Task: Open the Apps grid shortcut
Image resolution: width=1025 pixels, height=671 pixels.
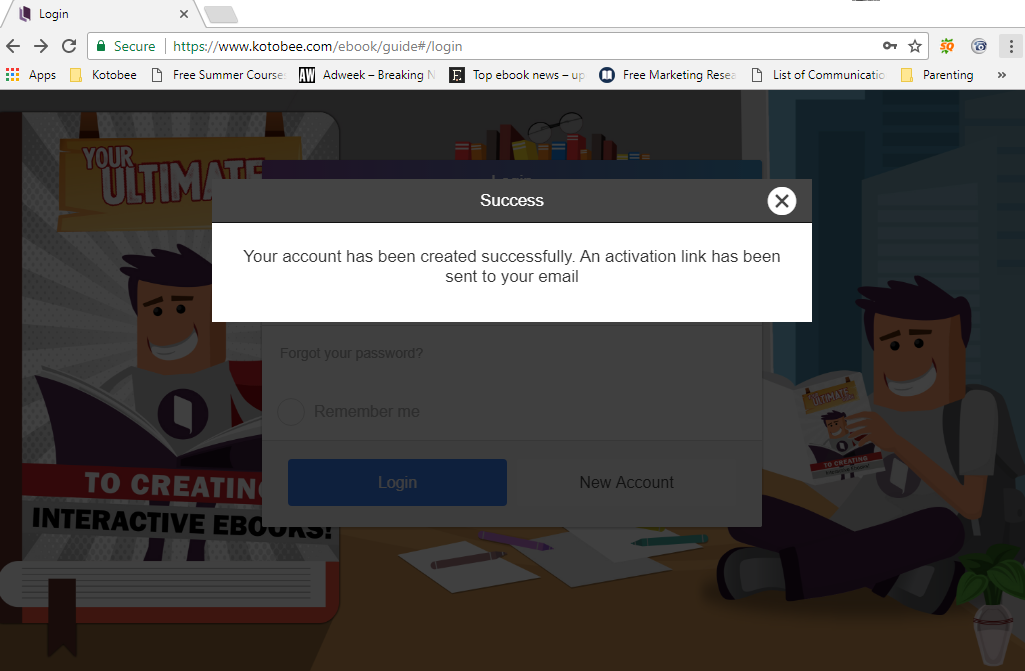Action: tap(31, 75)
